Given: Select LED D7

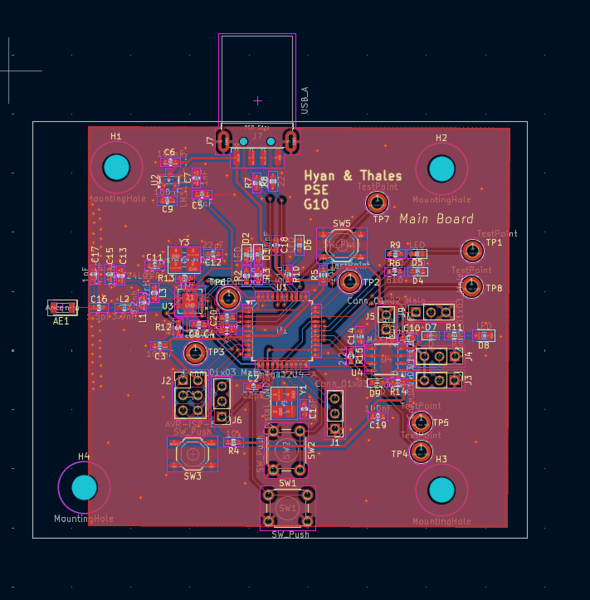Looking at the screenshot, I should point(430,336).
